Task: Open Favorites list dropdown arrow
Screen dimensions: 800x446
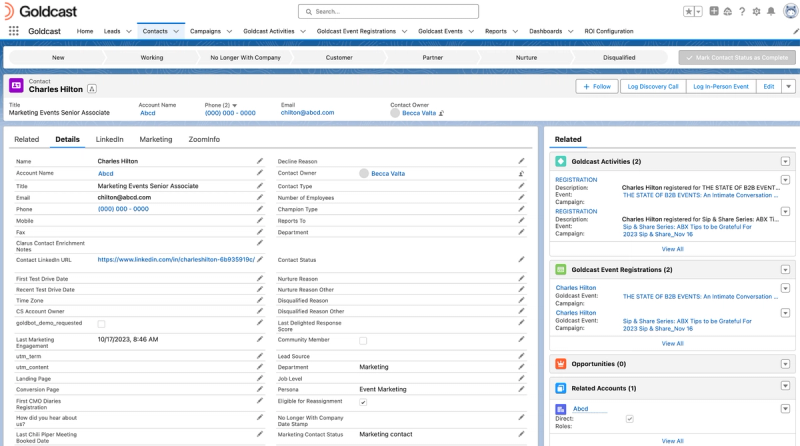Action: [698, 11]
